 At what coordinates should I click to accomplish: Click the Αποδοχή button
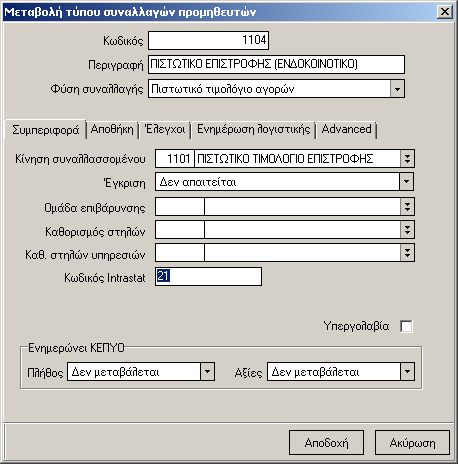tap(326, 443)
